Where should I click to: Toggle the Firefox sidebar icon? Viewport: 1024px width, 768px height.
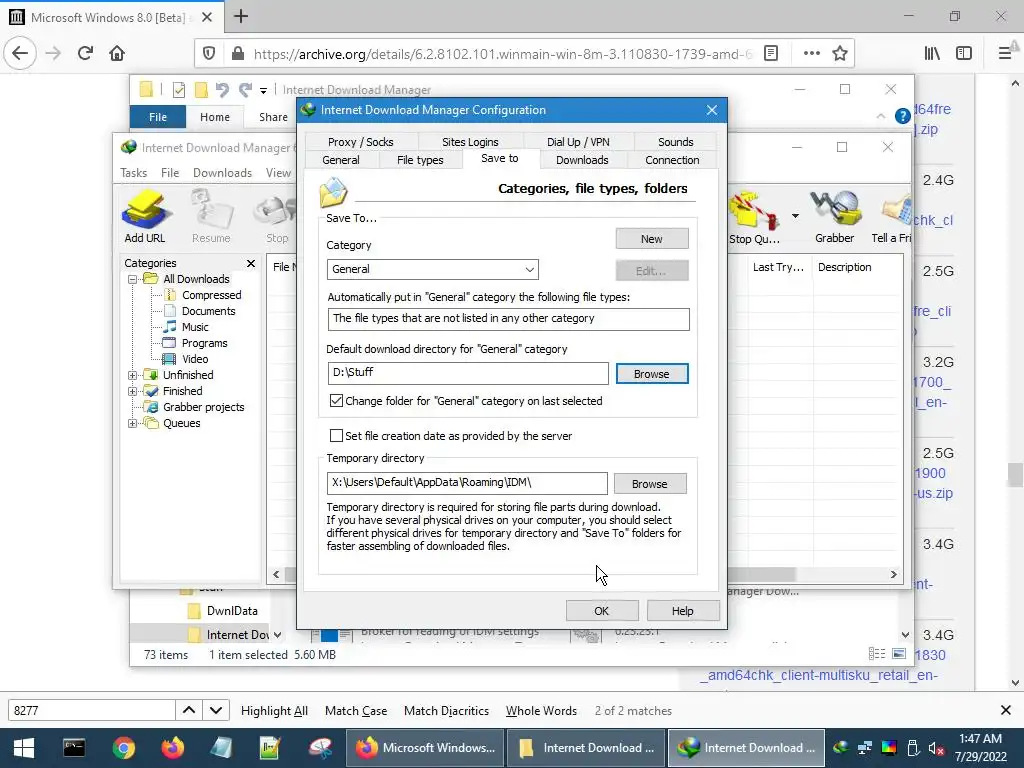(964, 54)
